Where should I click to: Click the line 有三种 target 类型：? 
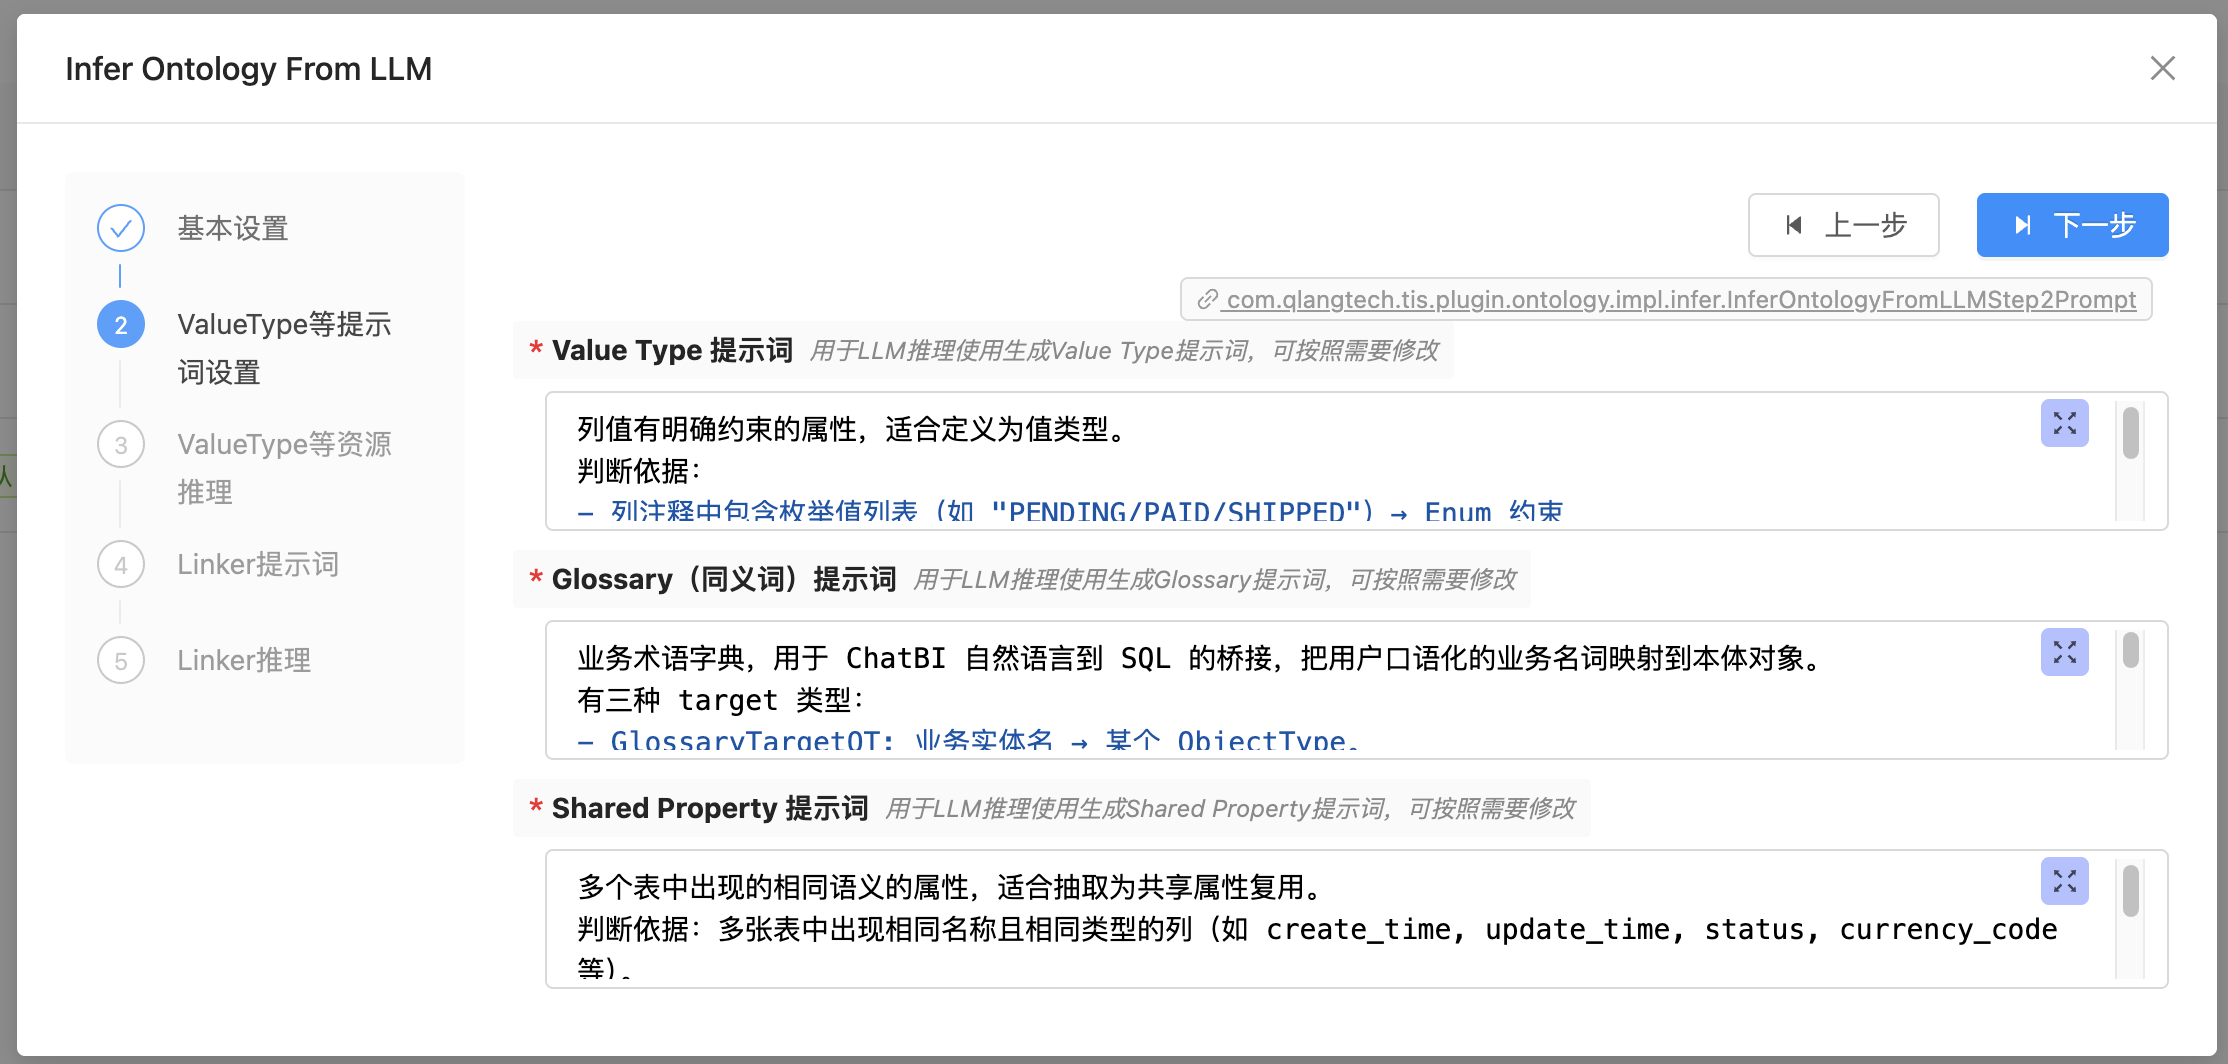click(721, 700)
